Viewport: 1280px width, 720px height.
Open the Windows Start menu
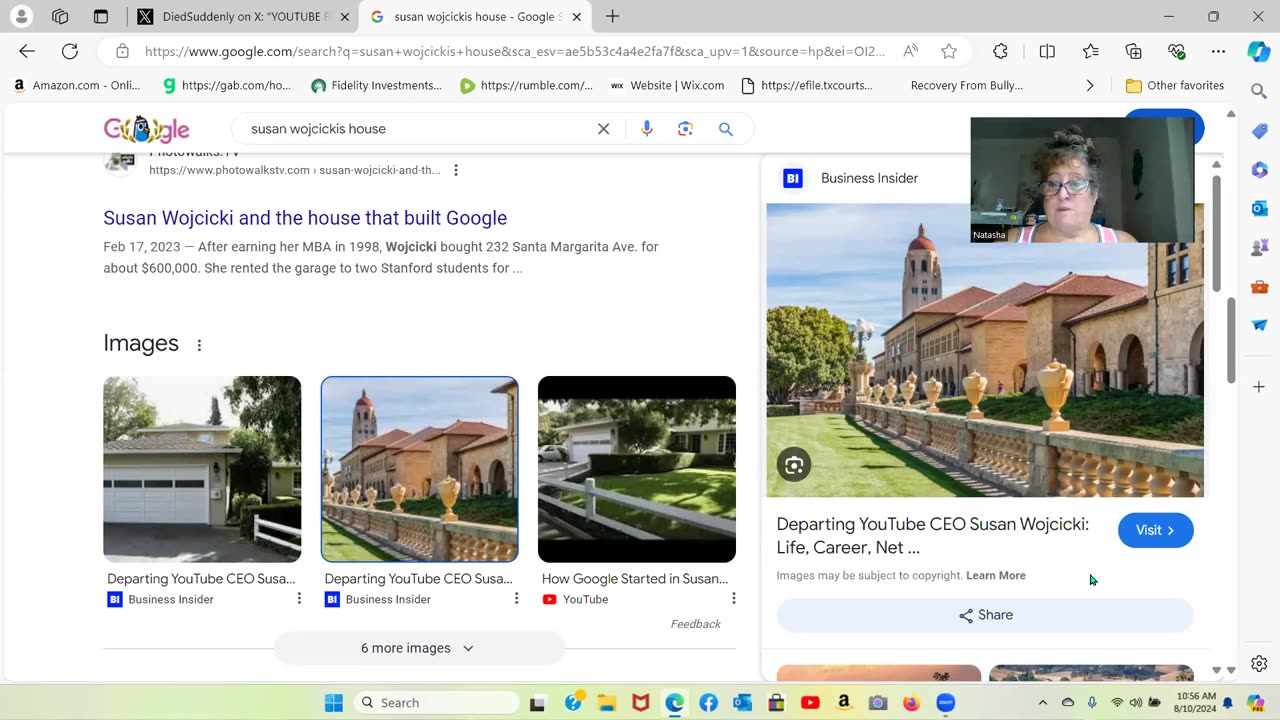333,703
